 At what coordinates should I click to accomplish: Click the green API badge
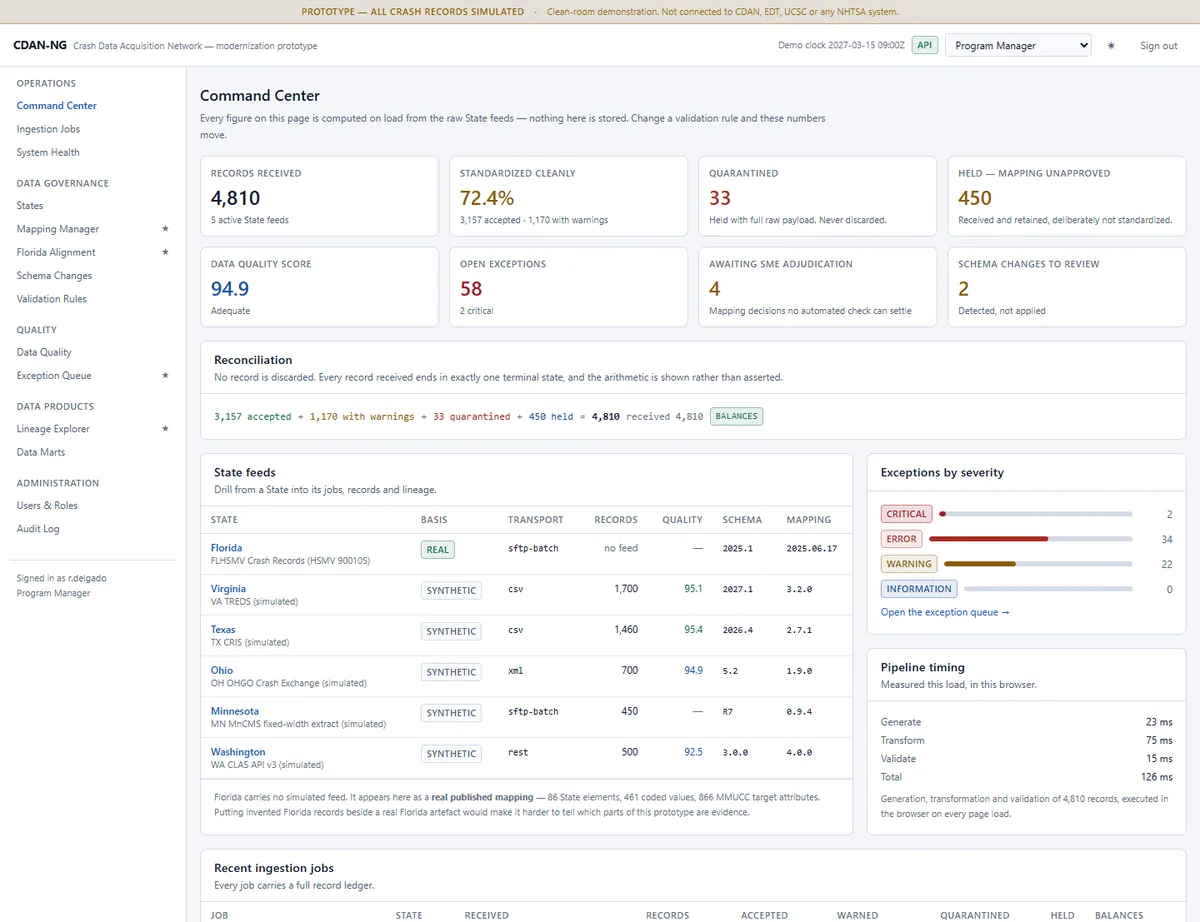point(925,45)
